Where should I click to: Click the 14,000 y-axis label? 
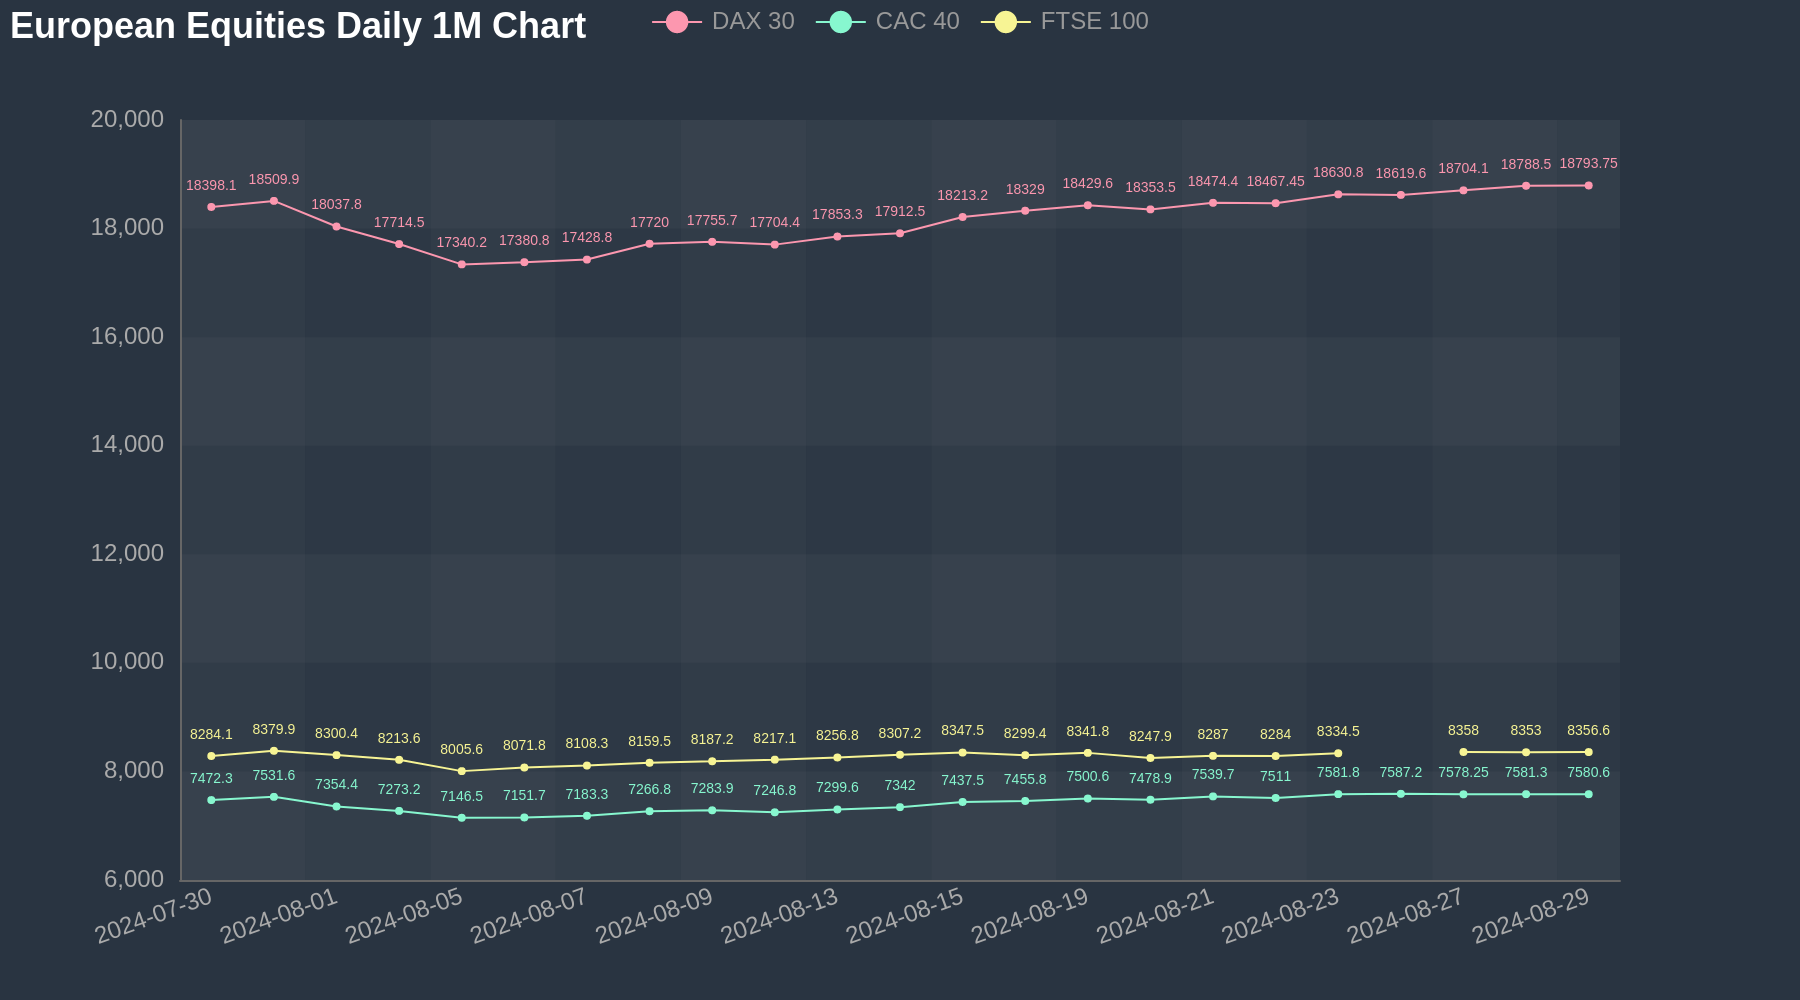click(127, 444)
